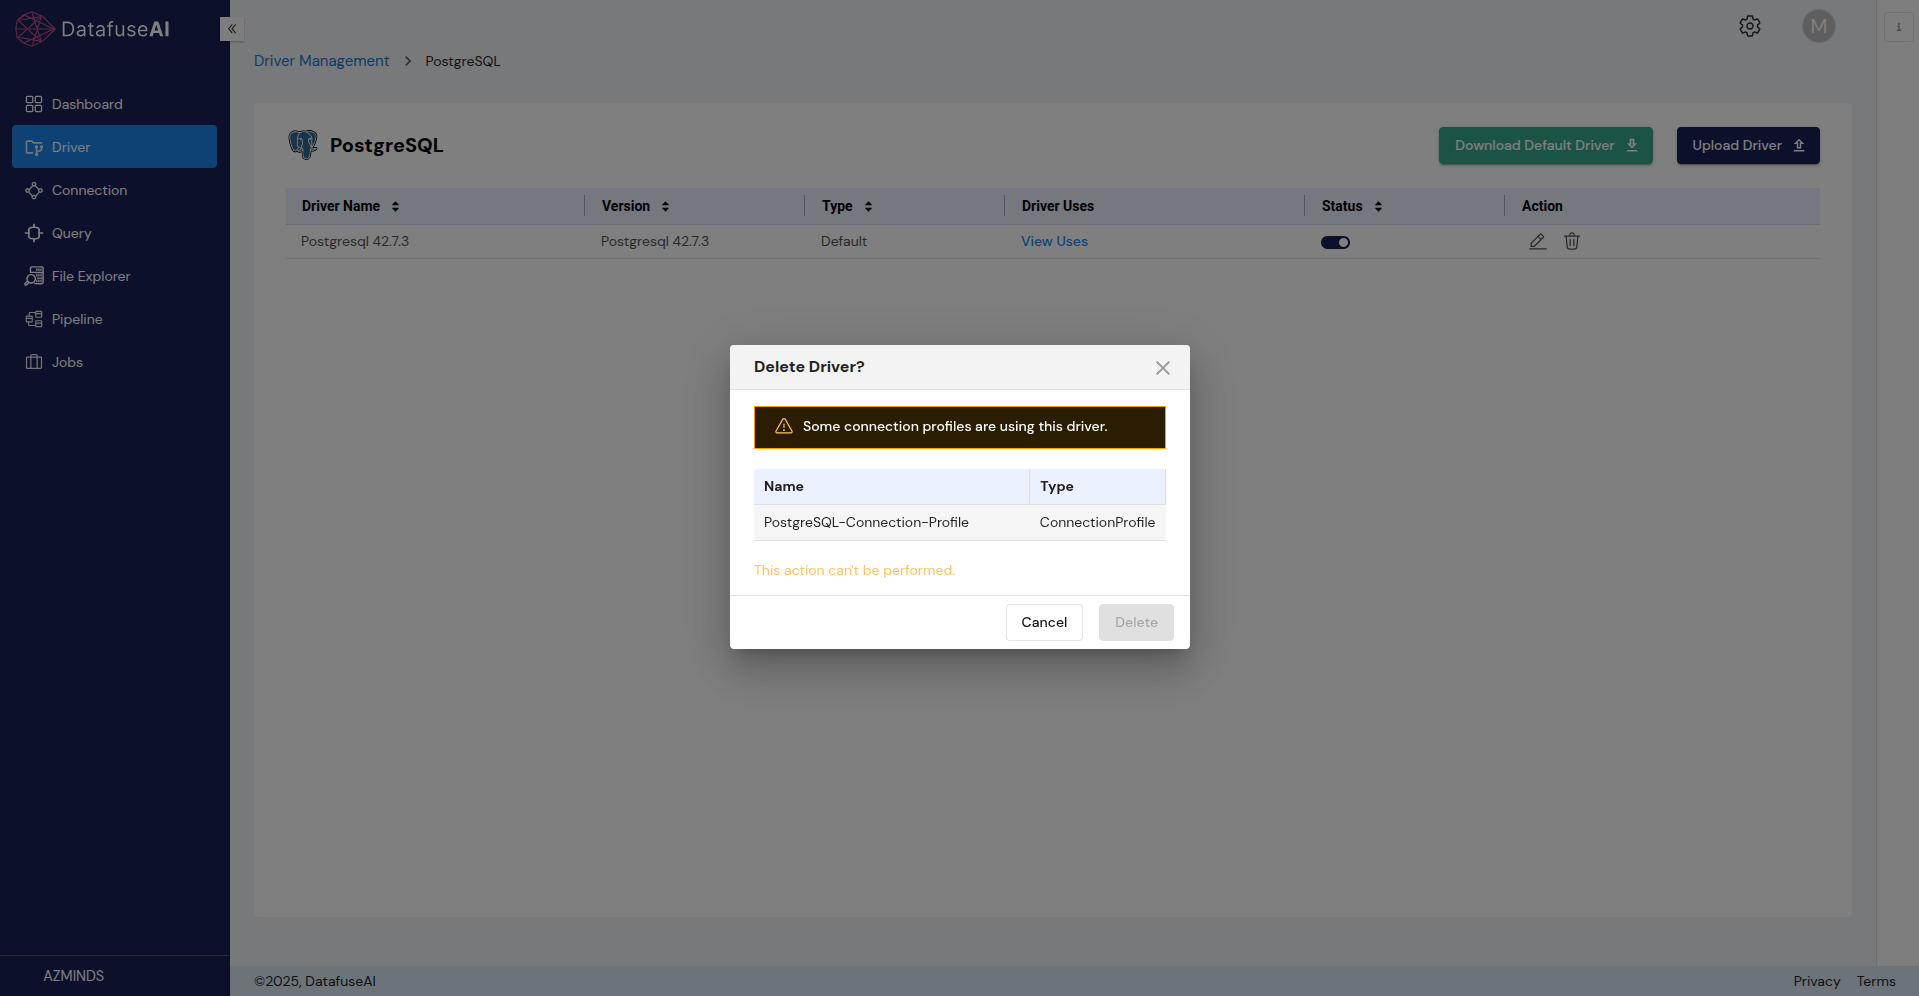Sort by Driver Name column arrows
Screen dimensions: 1919x996
point(396,206)
